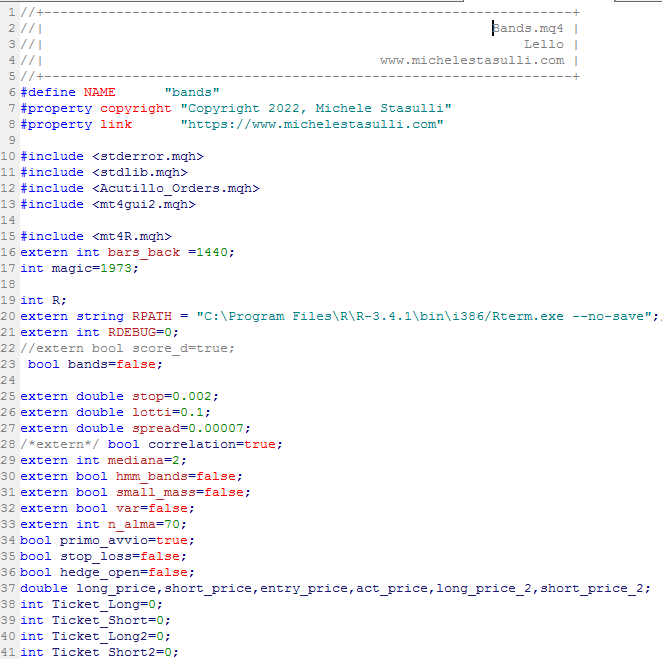The width and height of the screenshot is (662, 659).
Task: Click www.michelestasulli.com in the header comment
Action: click(472, 60)
